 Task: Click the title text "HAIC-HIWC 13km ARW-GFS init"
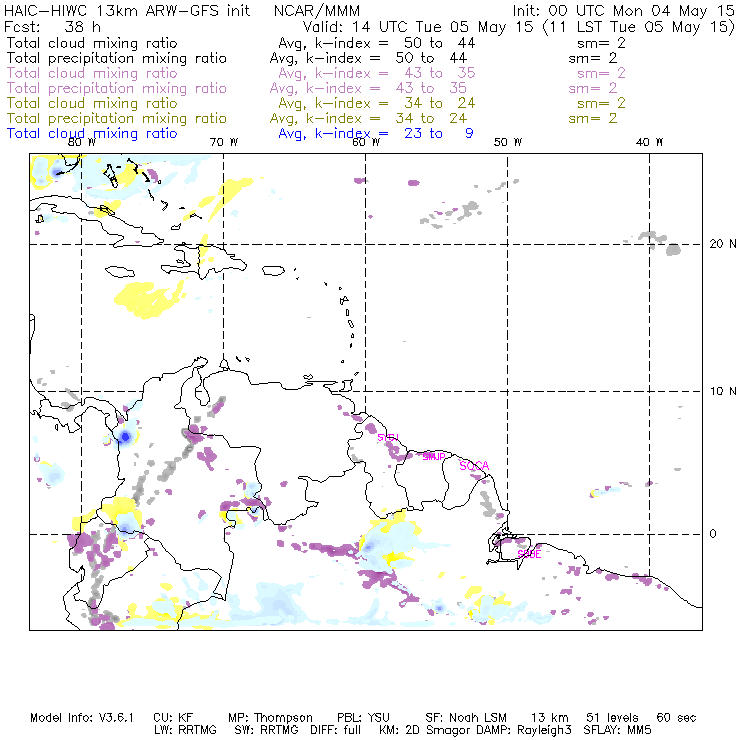click(x=127, y=11)
